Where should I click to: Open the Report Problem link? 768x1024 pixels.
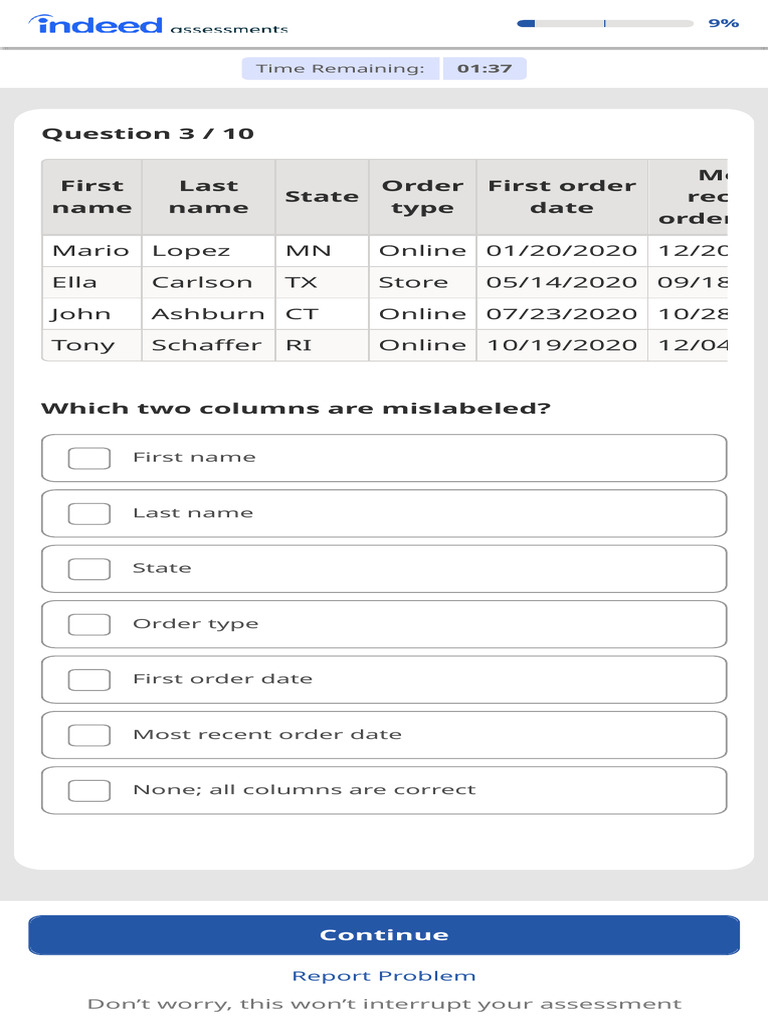(383, 976)
